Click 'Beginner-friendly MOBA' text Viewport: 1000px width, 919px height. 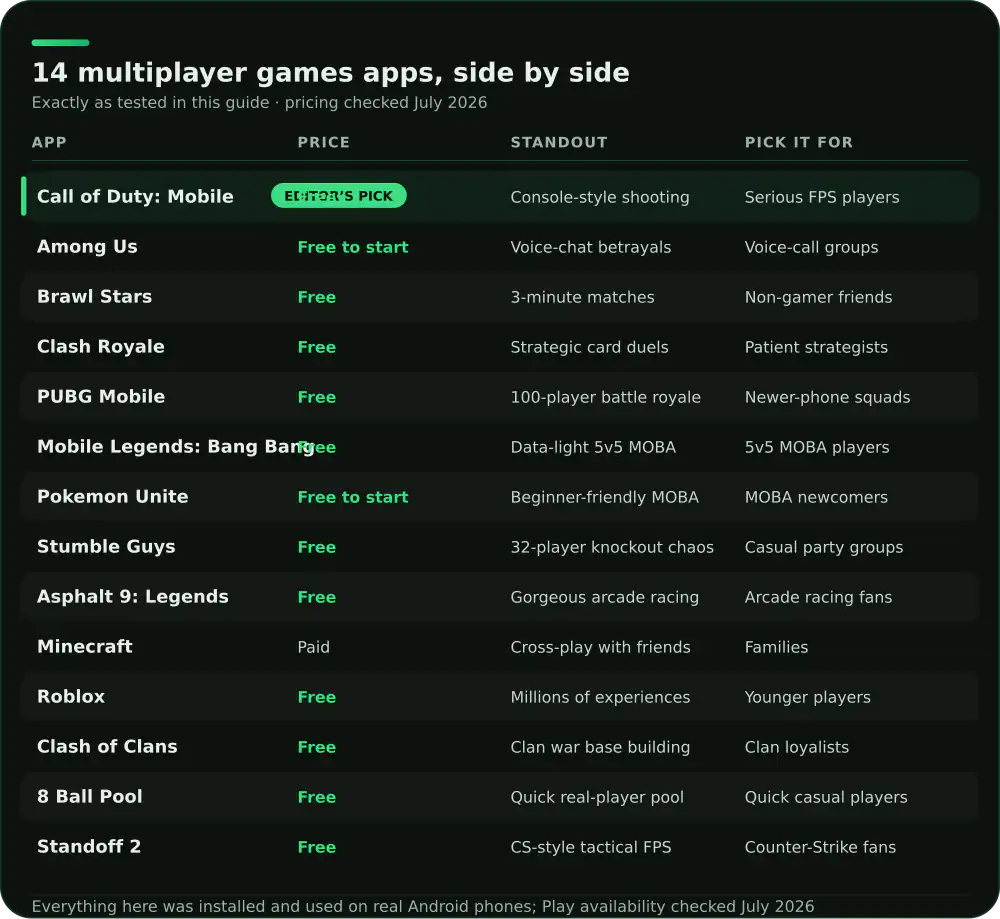(x=605, y=497)
